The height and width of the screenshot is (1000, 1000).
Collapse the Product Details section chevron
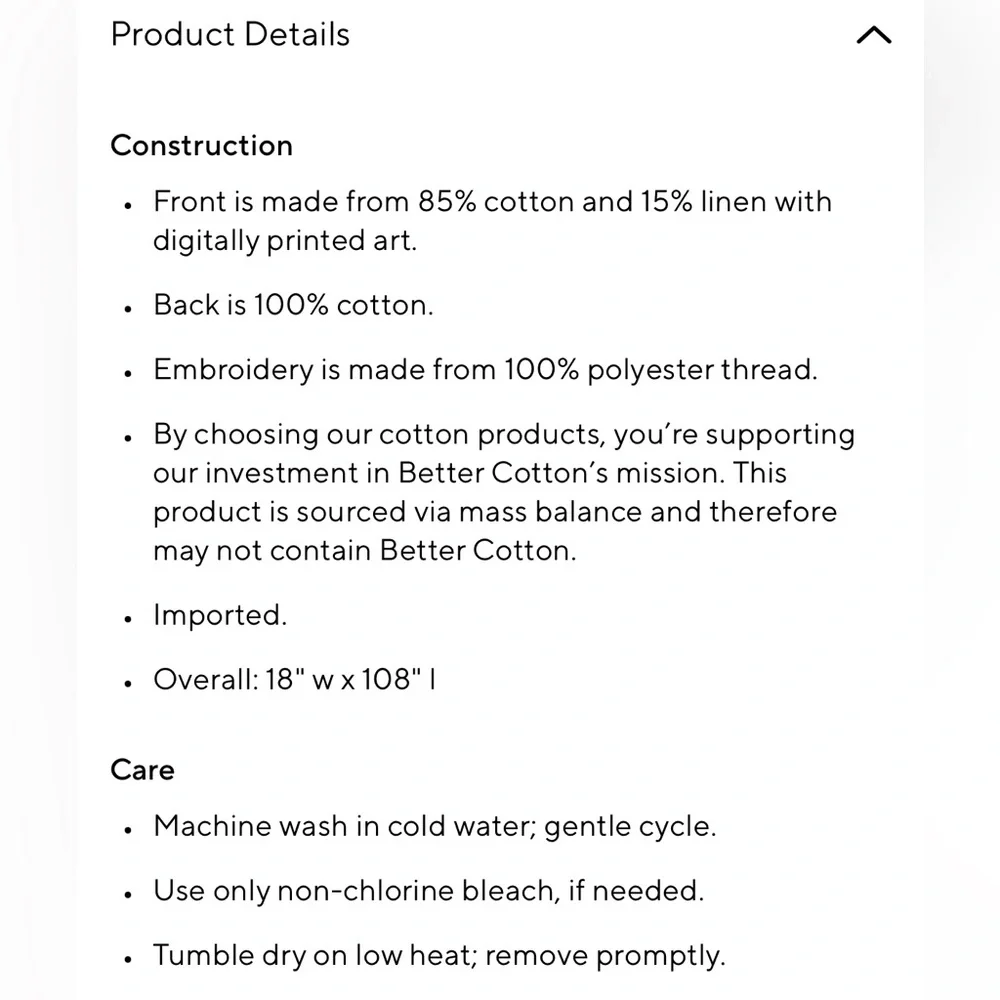tap(873, 36)
